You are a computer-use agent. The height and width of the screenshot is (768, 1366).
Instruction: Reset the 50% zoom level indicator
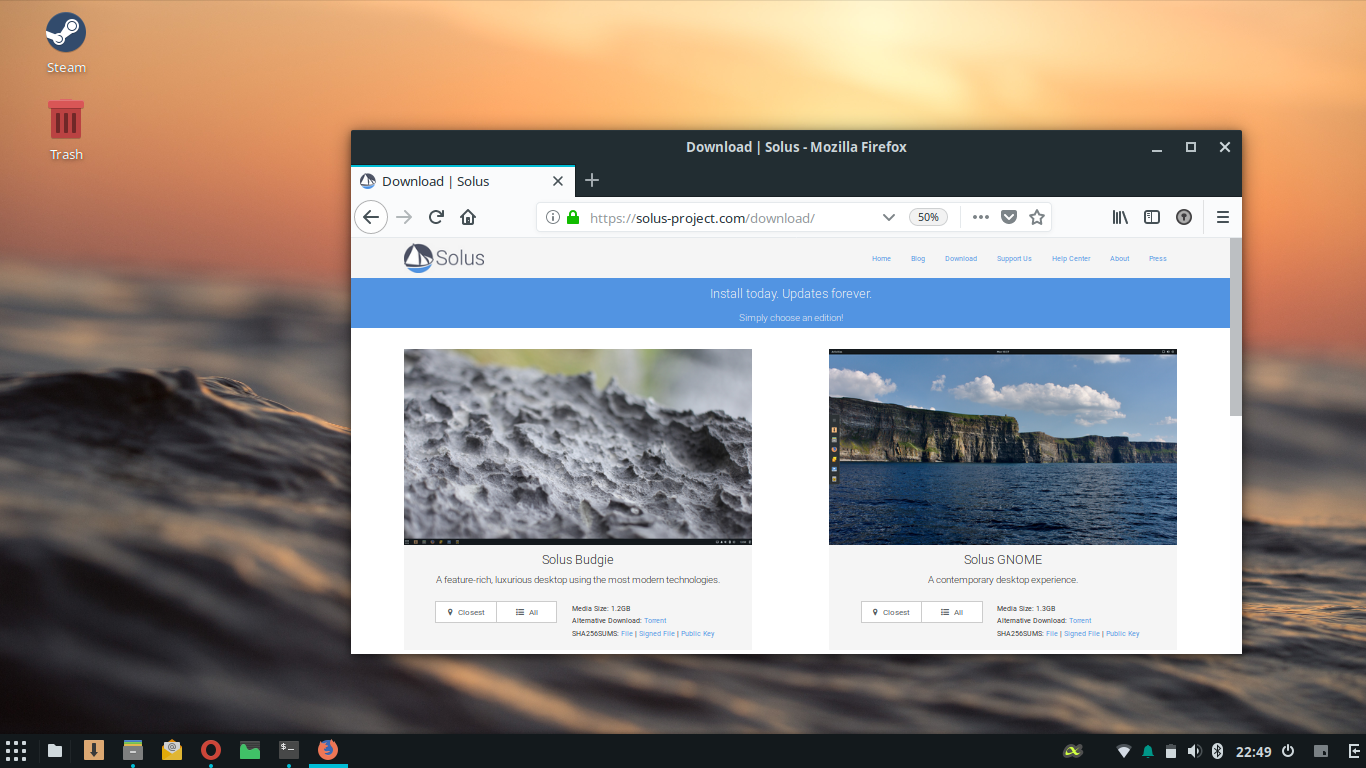[x=928, y=217]
